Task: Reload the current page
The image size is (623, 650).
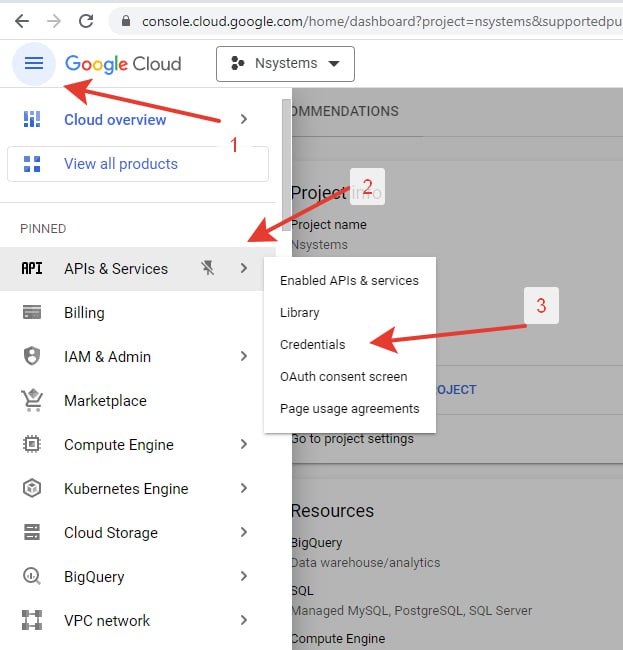Action: [x=86, y=21]
